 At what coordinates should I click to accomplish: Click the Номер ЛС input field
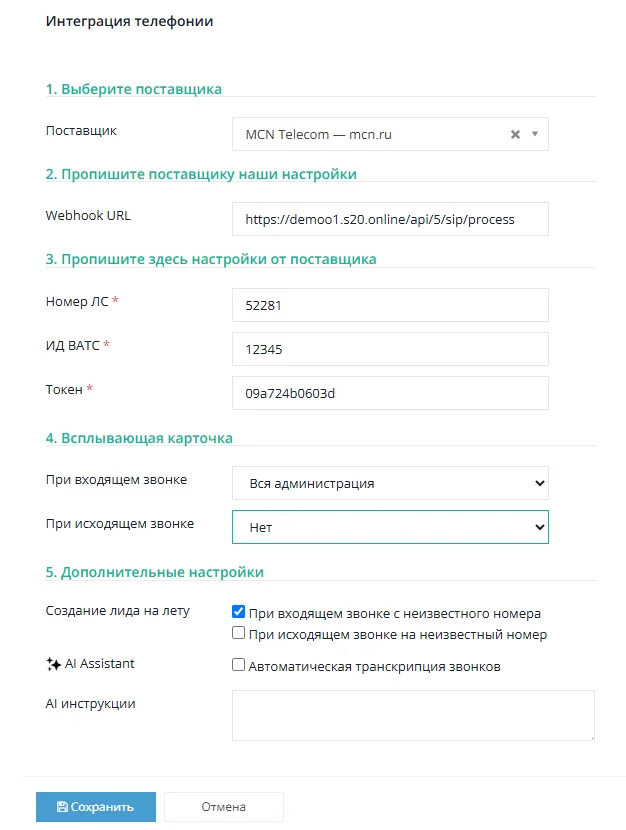click(x=390, y=305)
